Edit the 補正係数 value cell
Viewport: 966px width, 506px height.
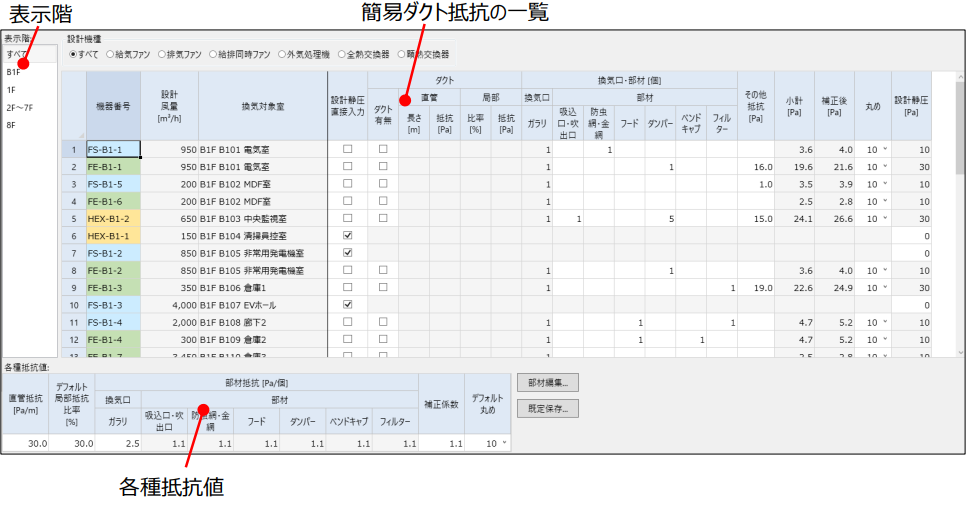tap(441, 443)
